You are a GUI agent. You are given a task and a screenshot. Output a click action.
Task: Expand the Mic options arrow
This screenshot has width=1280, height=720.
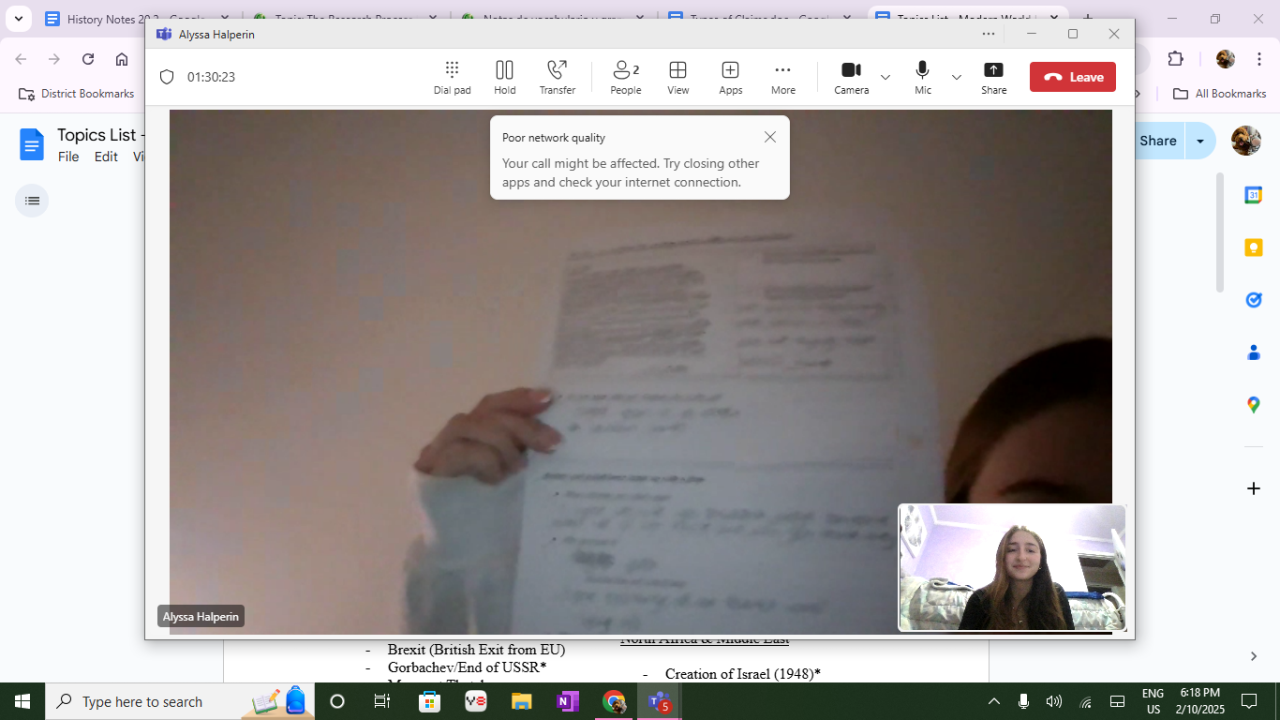tap(956, 77)
